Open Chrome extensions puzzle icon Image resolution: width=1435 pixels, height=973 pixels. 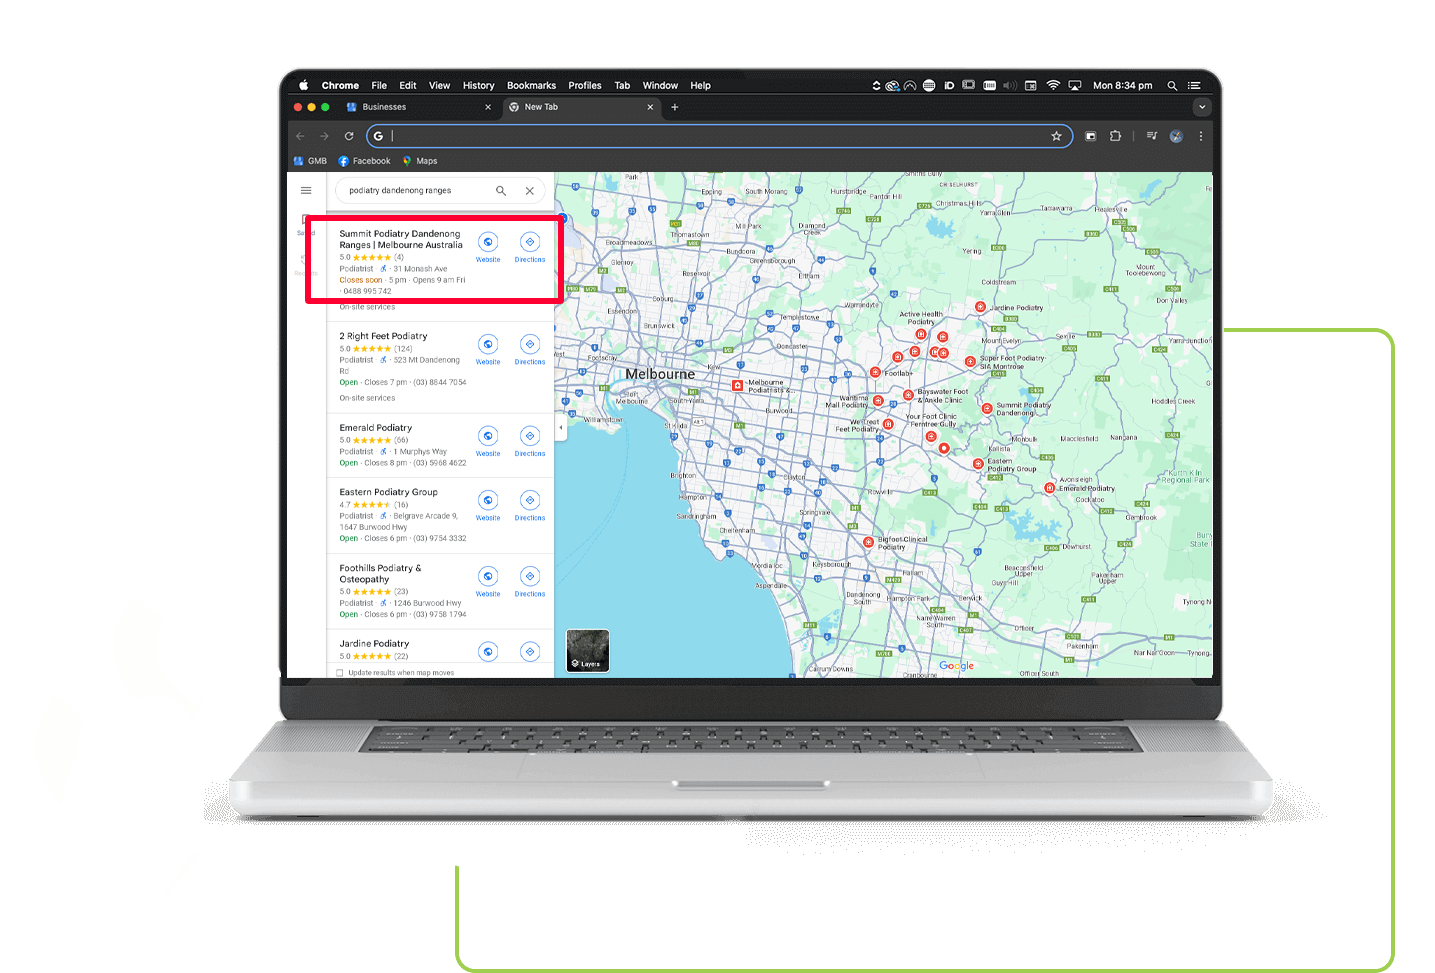pos(1115,136)
